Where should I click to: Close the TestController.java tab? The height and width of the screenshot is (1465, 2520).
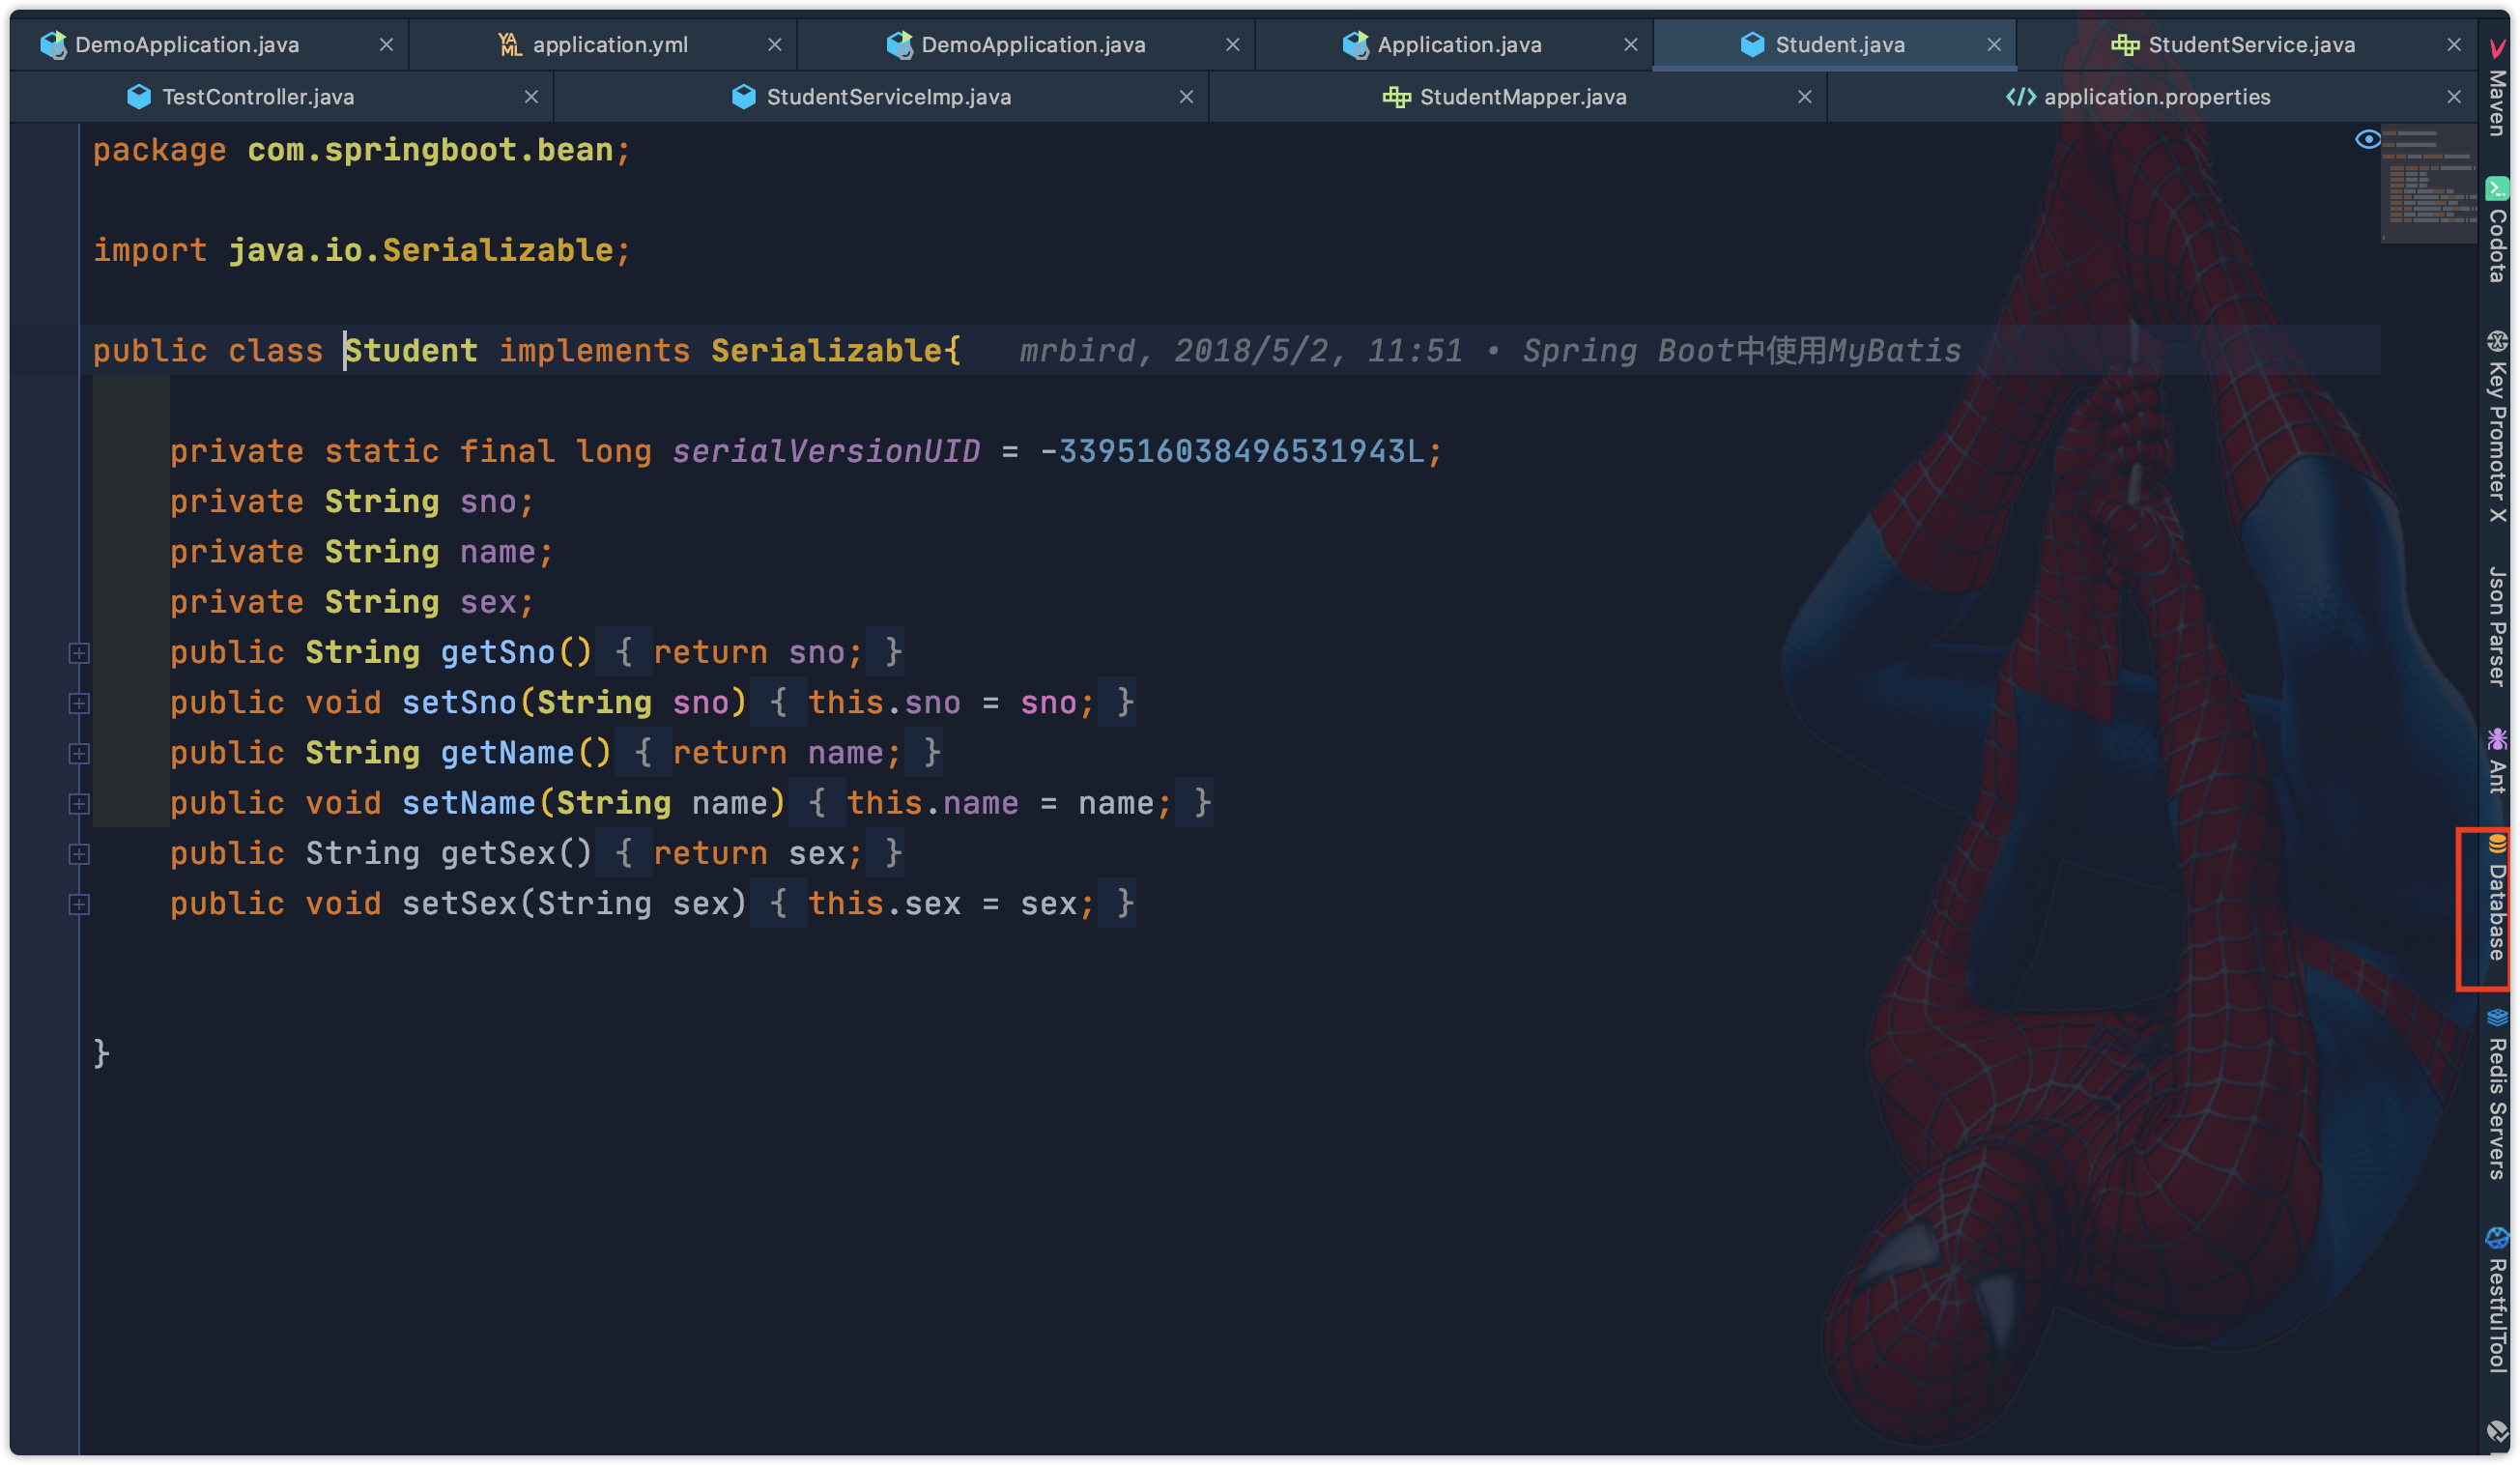tap(531, 97)
